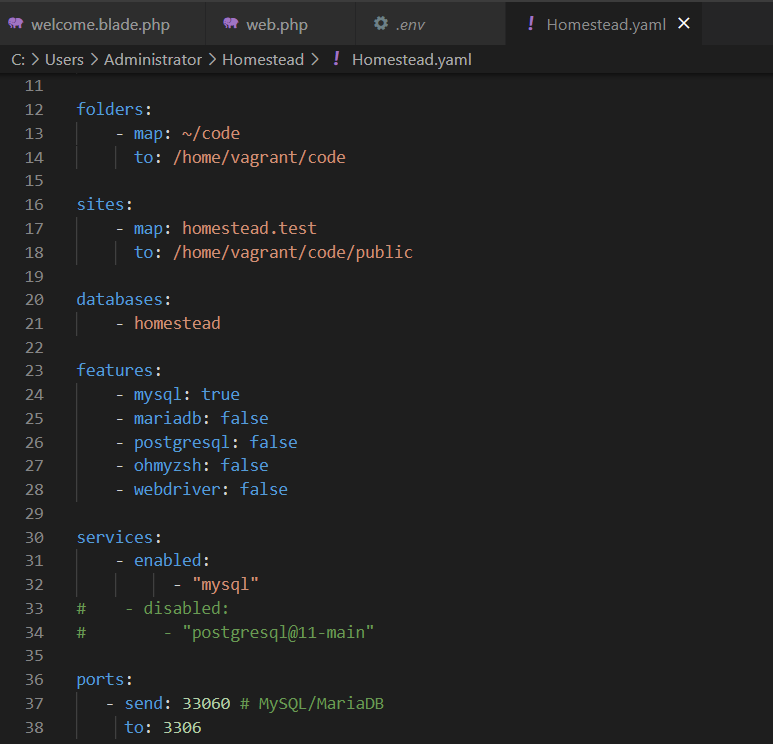Screen dimensions: 773x744
Task: Click the 3306 port value
Action: tap(182, 728)
